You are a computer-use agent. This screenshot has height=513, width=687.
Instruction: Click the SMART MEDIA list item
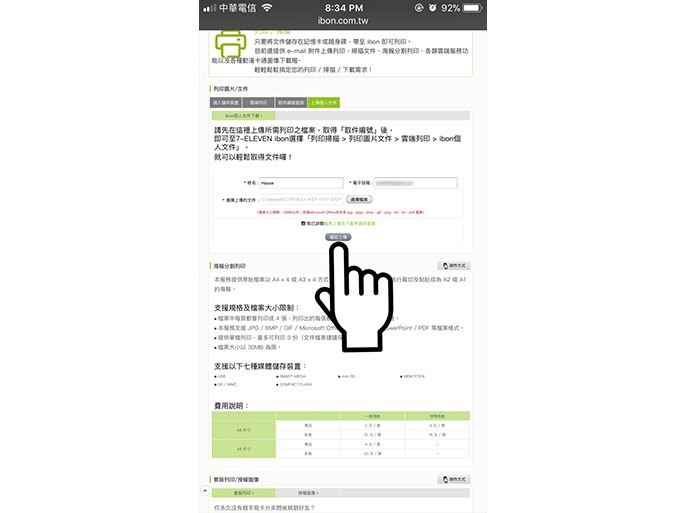[293, 376]
